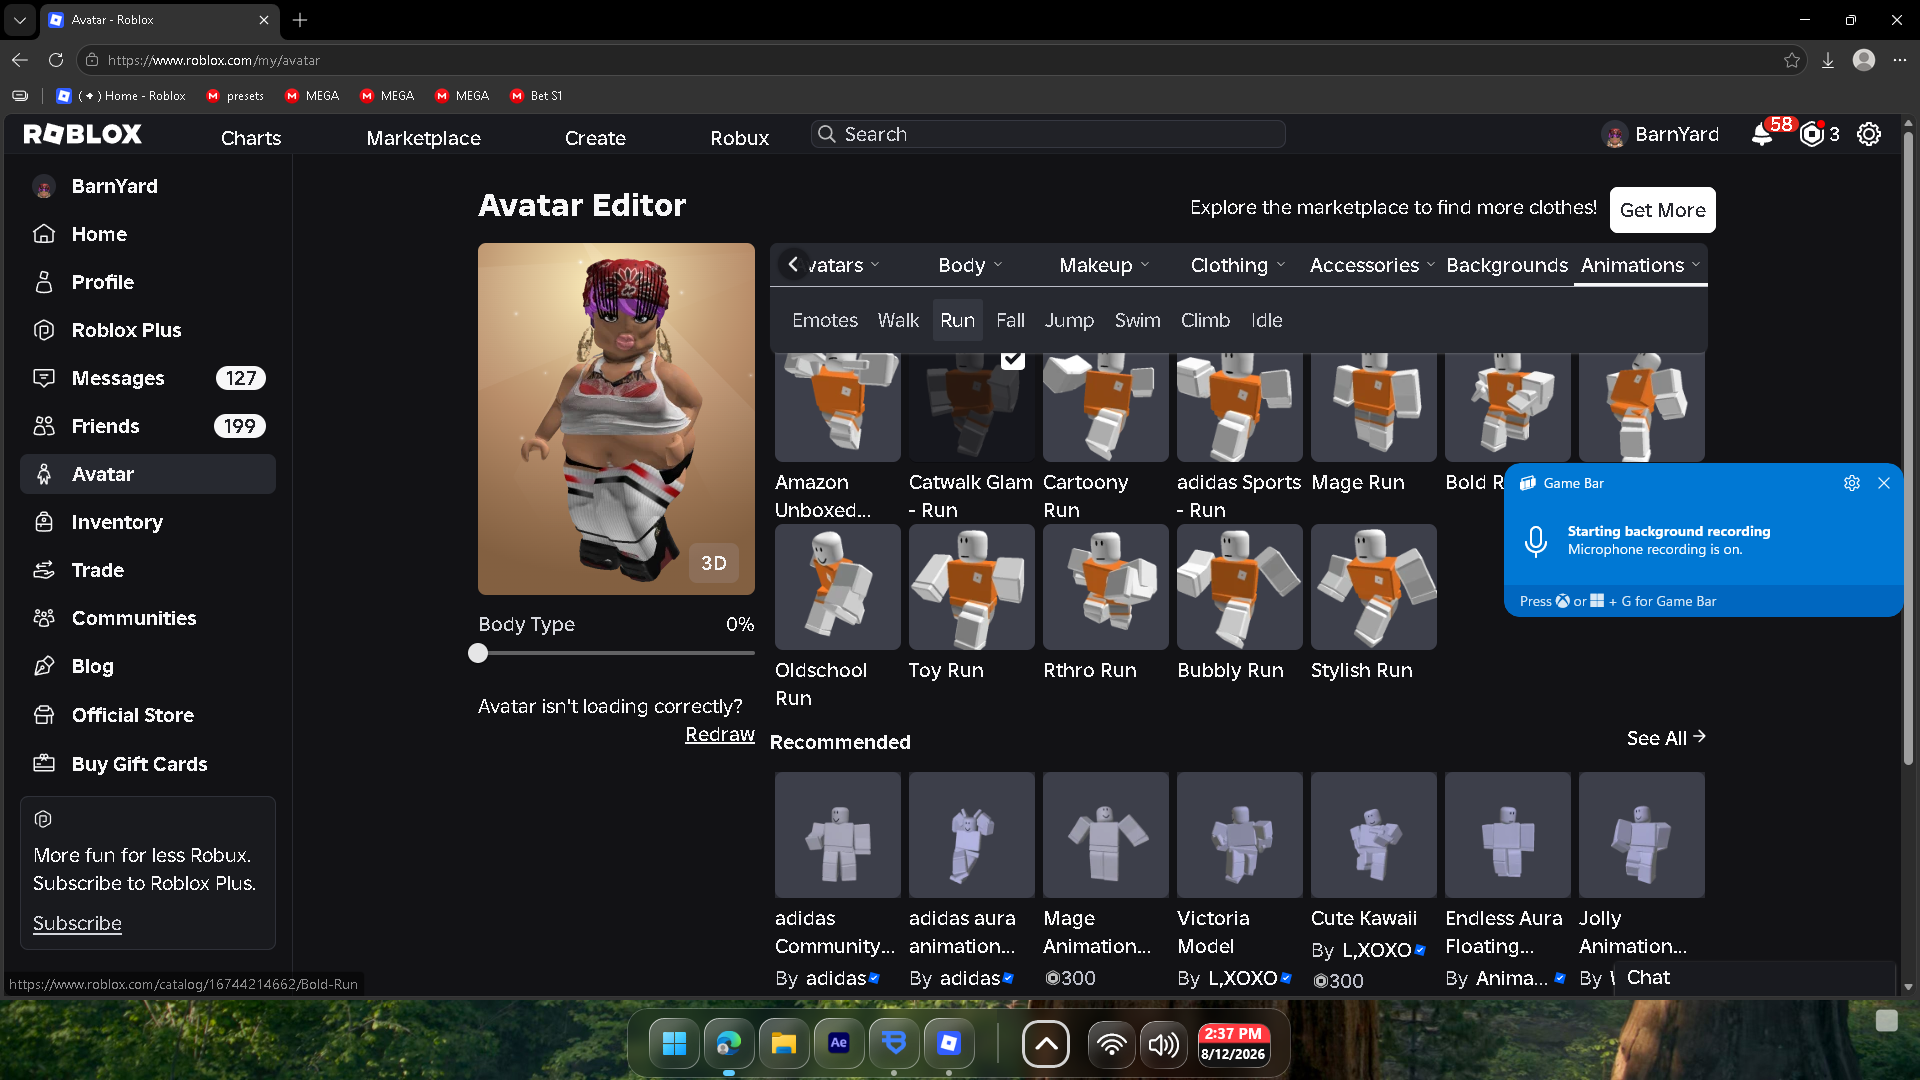Screen dimensions: 1920x1080
Task: Open the notifications bell
Action: pos(1762,135)
